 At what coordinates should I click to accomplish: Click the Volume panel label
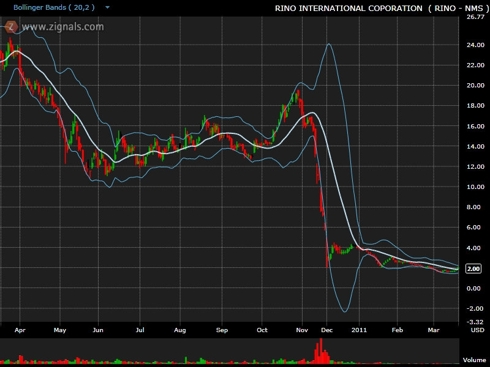(x=474, y=360)
